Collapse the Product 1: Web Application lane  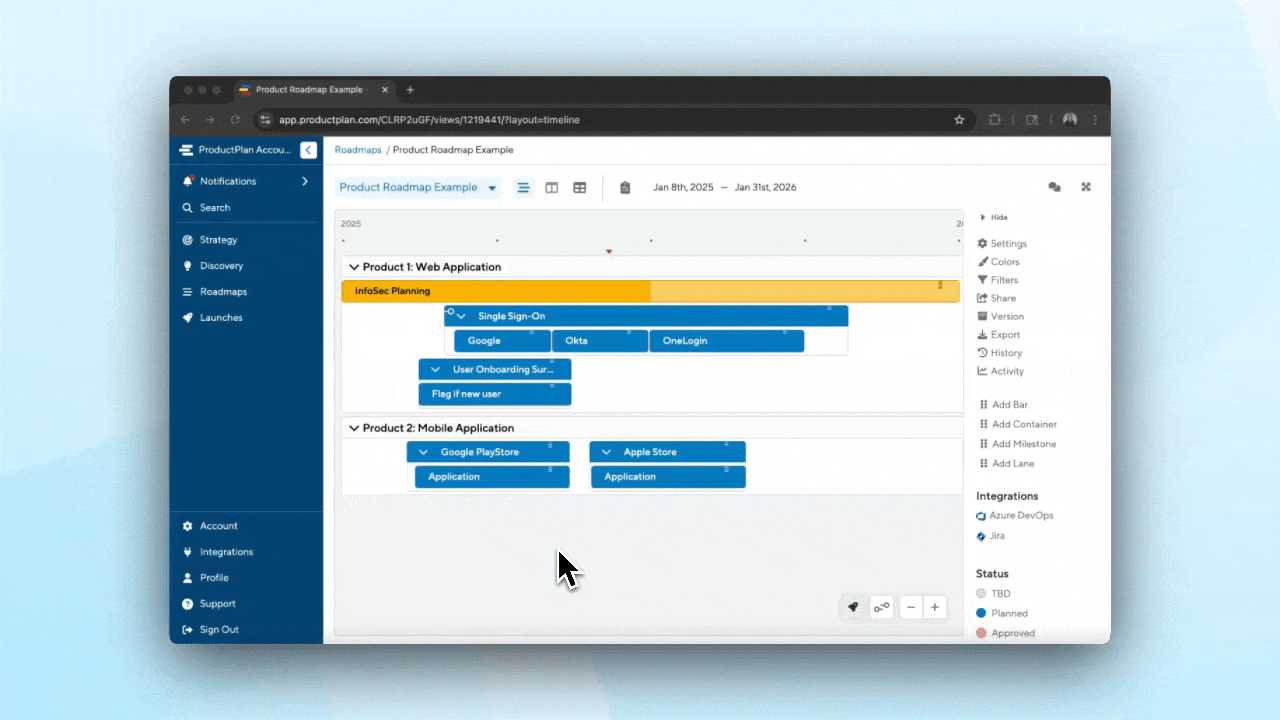[353, 267]
